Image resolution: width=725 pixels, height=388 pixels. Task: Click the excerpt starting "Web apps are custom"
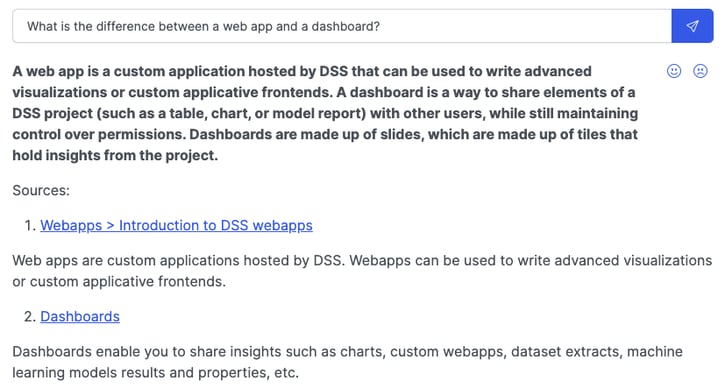[362, 260]
